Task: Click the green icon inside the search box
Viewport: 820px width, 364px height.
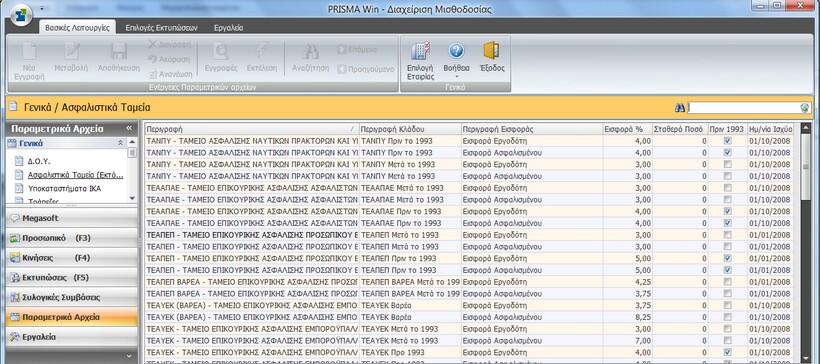Action: tap(804, 108)
